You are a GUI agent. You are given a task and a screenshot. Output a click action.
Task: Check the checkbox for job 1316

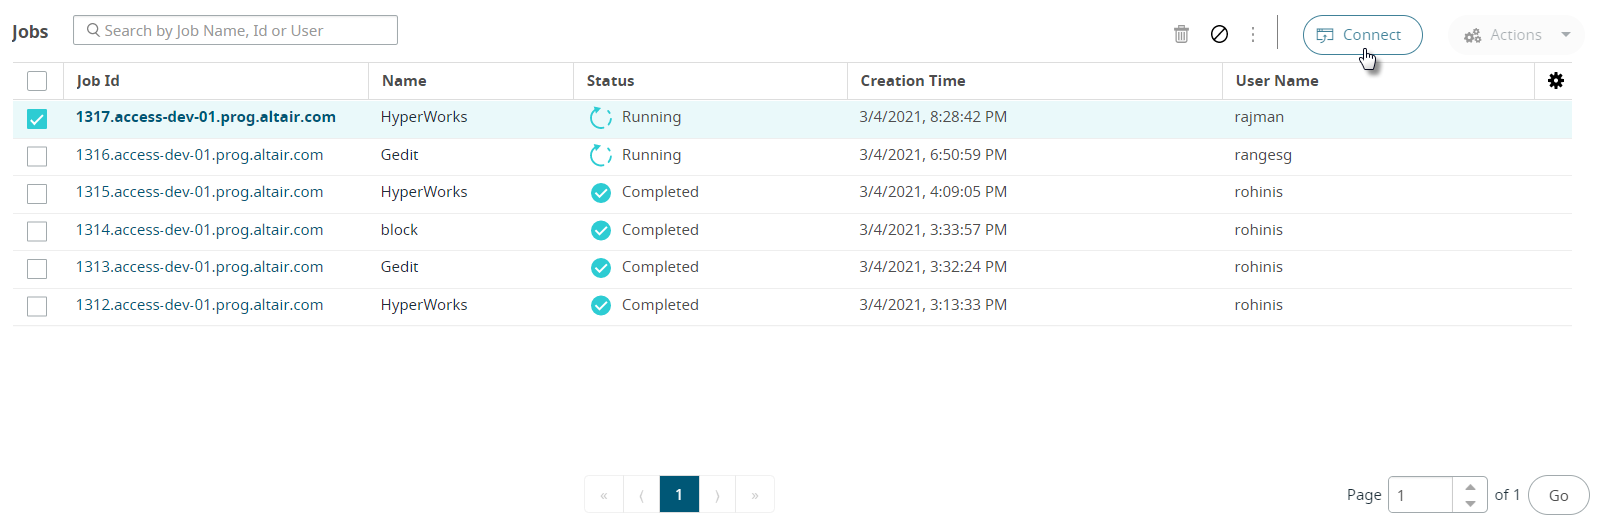pos(37,156)
